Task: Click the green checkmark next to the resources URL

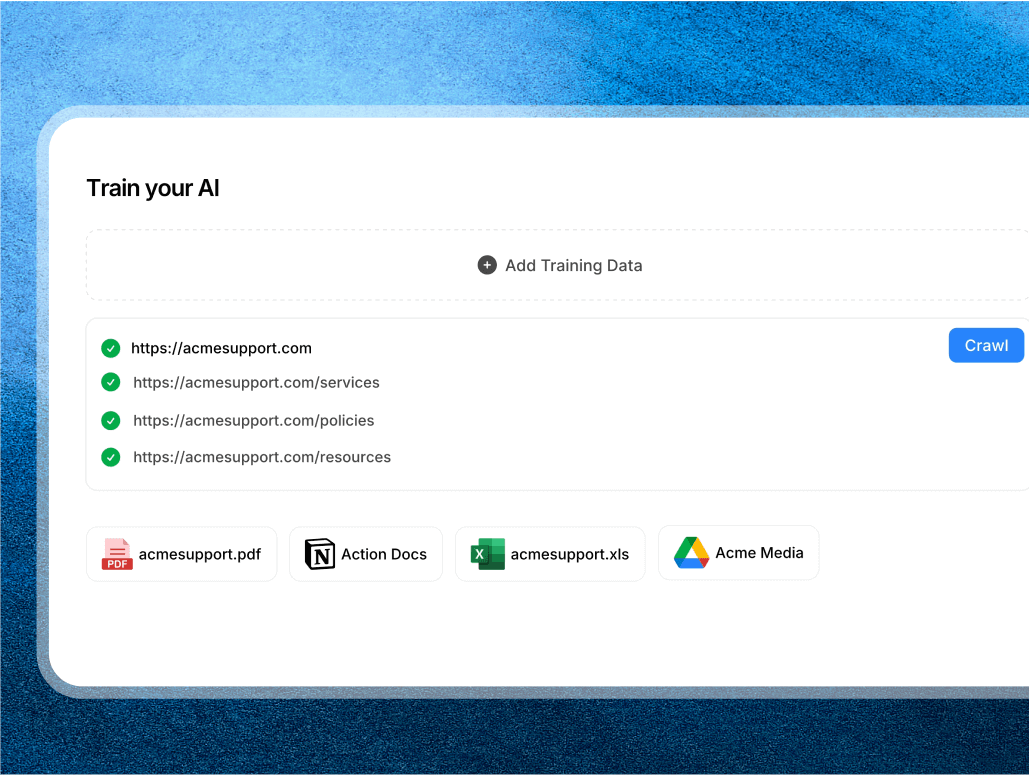Action: tap(111, 457)
